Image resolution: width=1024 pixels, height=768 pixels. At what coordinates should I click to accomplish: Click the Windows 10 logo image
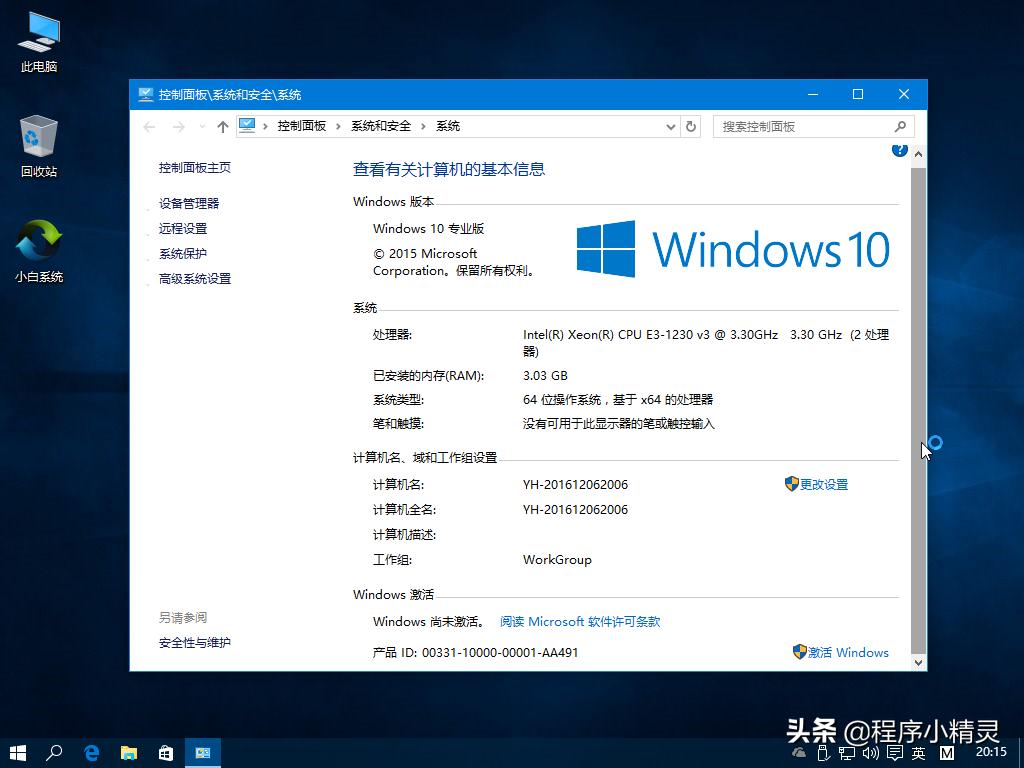(x=732, y=249)
